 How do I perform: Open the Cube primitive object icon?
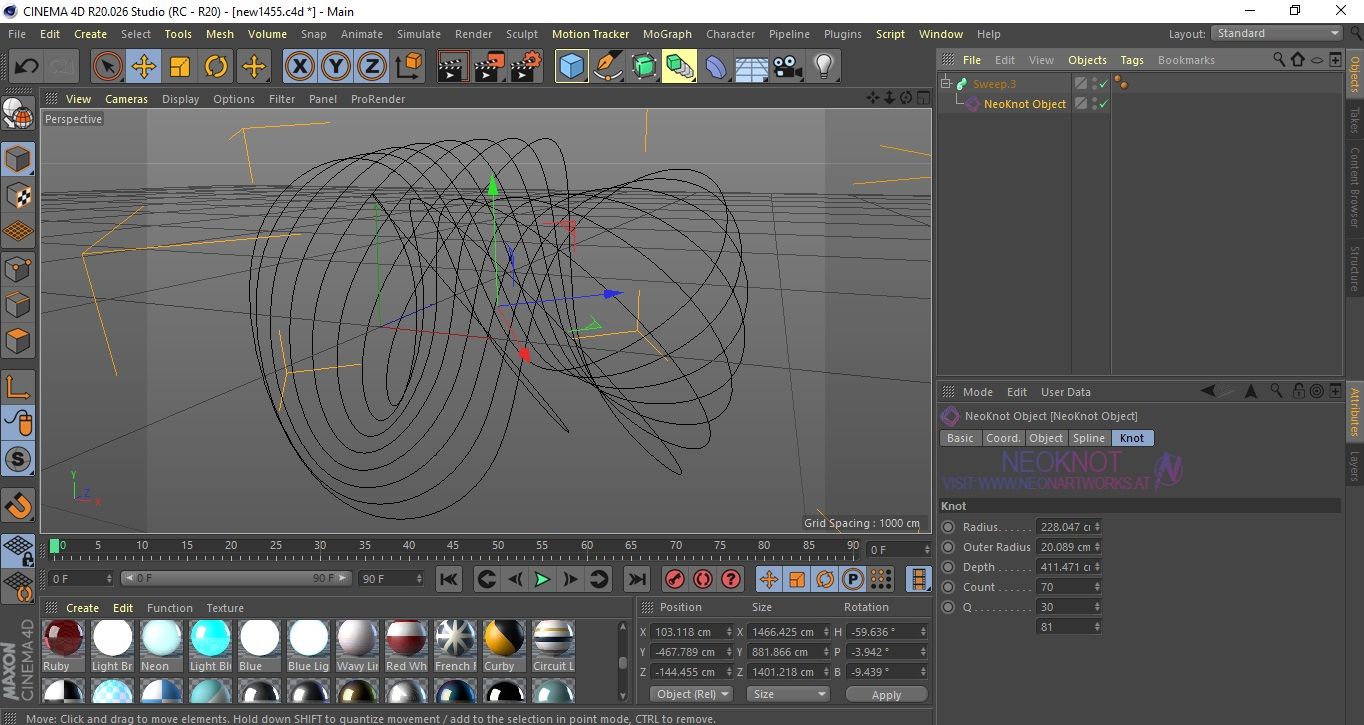point(571,67)
